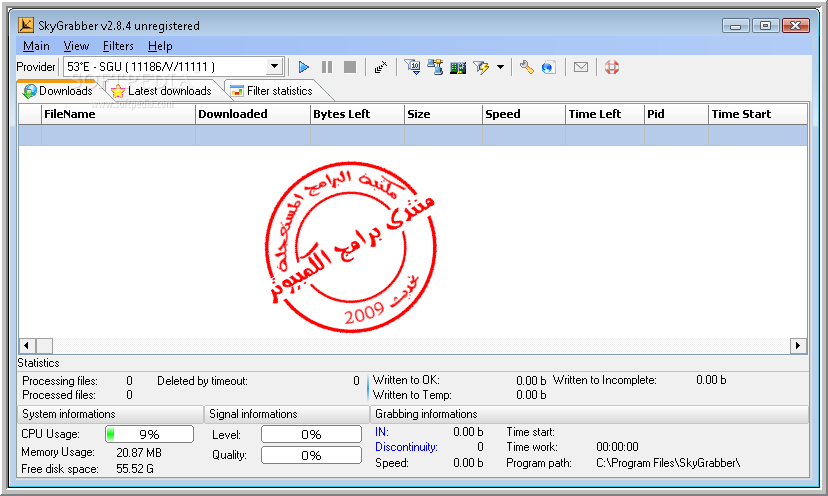Click the network computers icon
Viewport: 828px width, 496px height.
tap(435, 67)
